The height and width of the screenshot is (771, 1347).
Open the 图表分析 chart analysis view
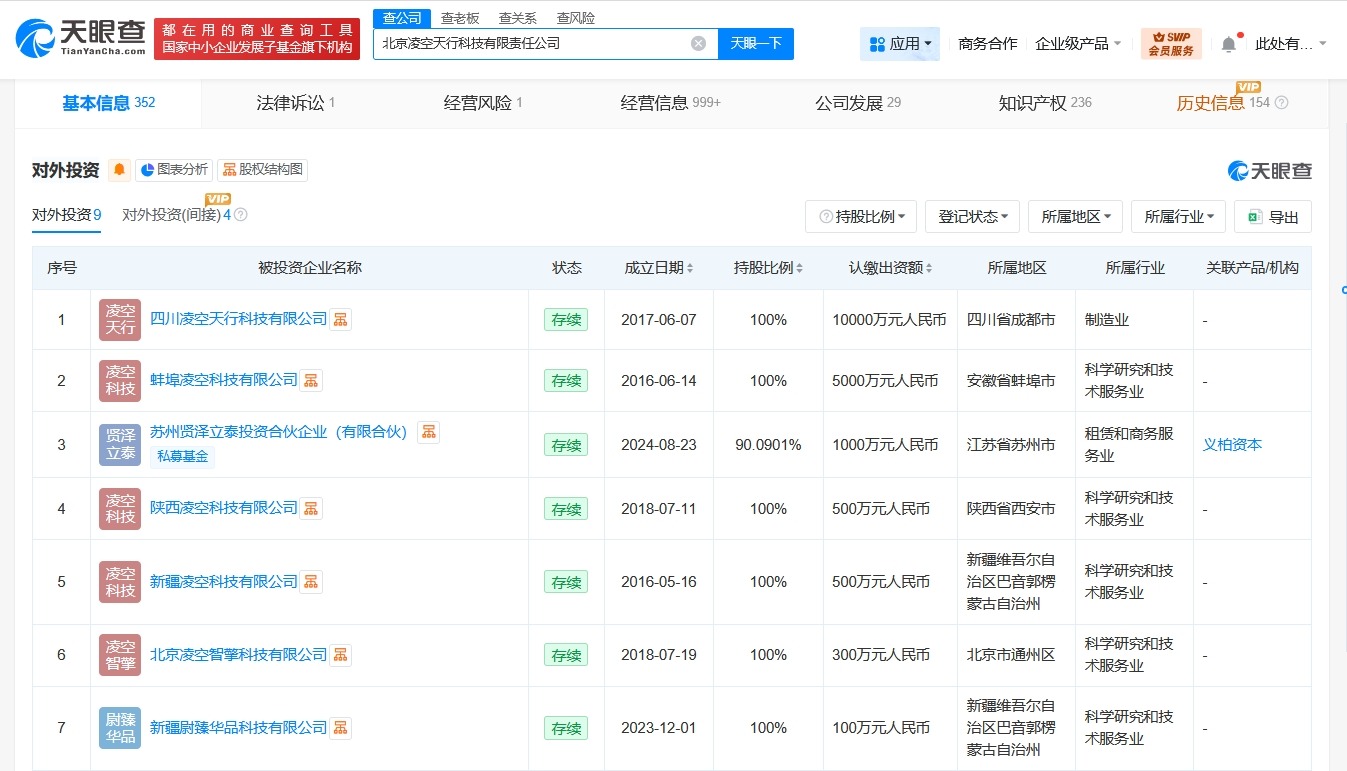coord(173,169)
